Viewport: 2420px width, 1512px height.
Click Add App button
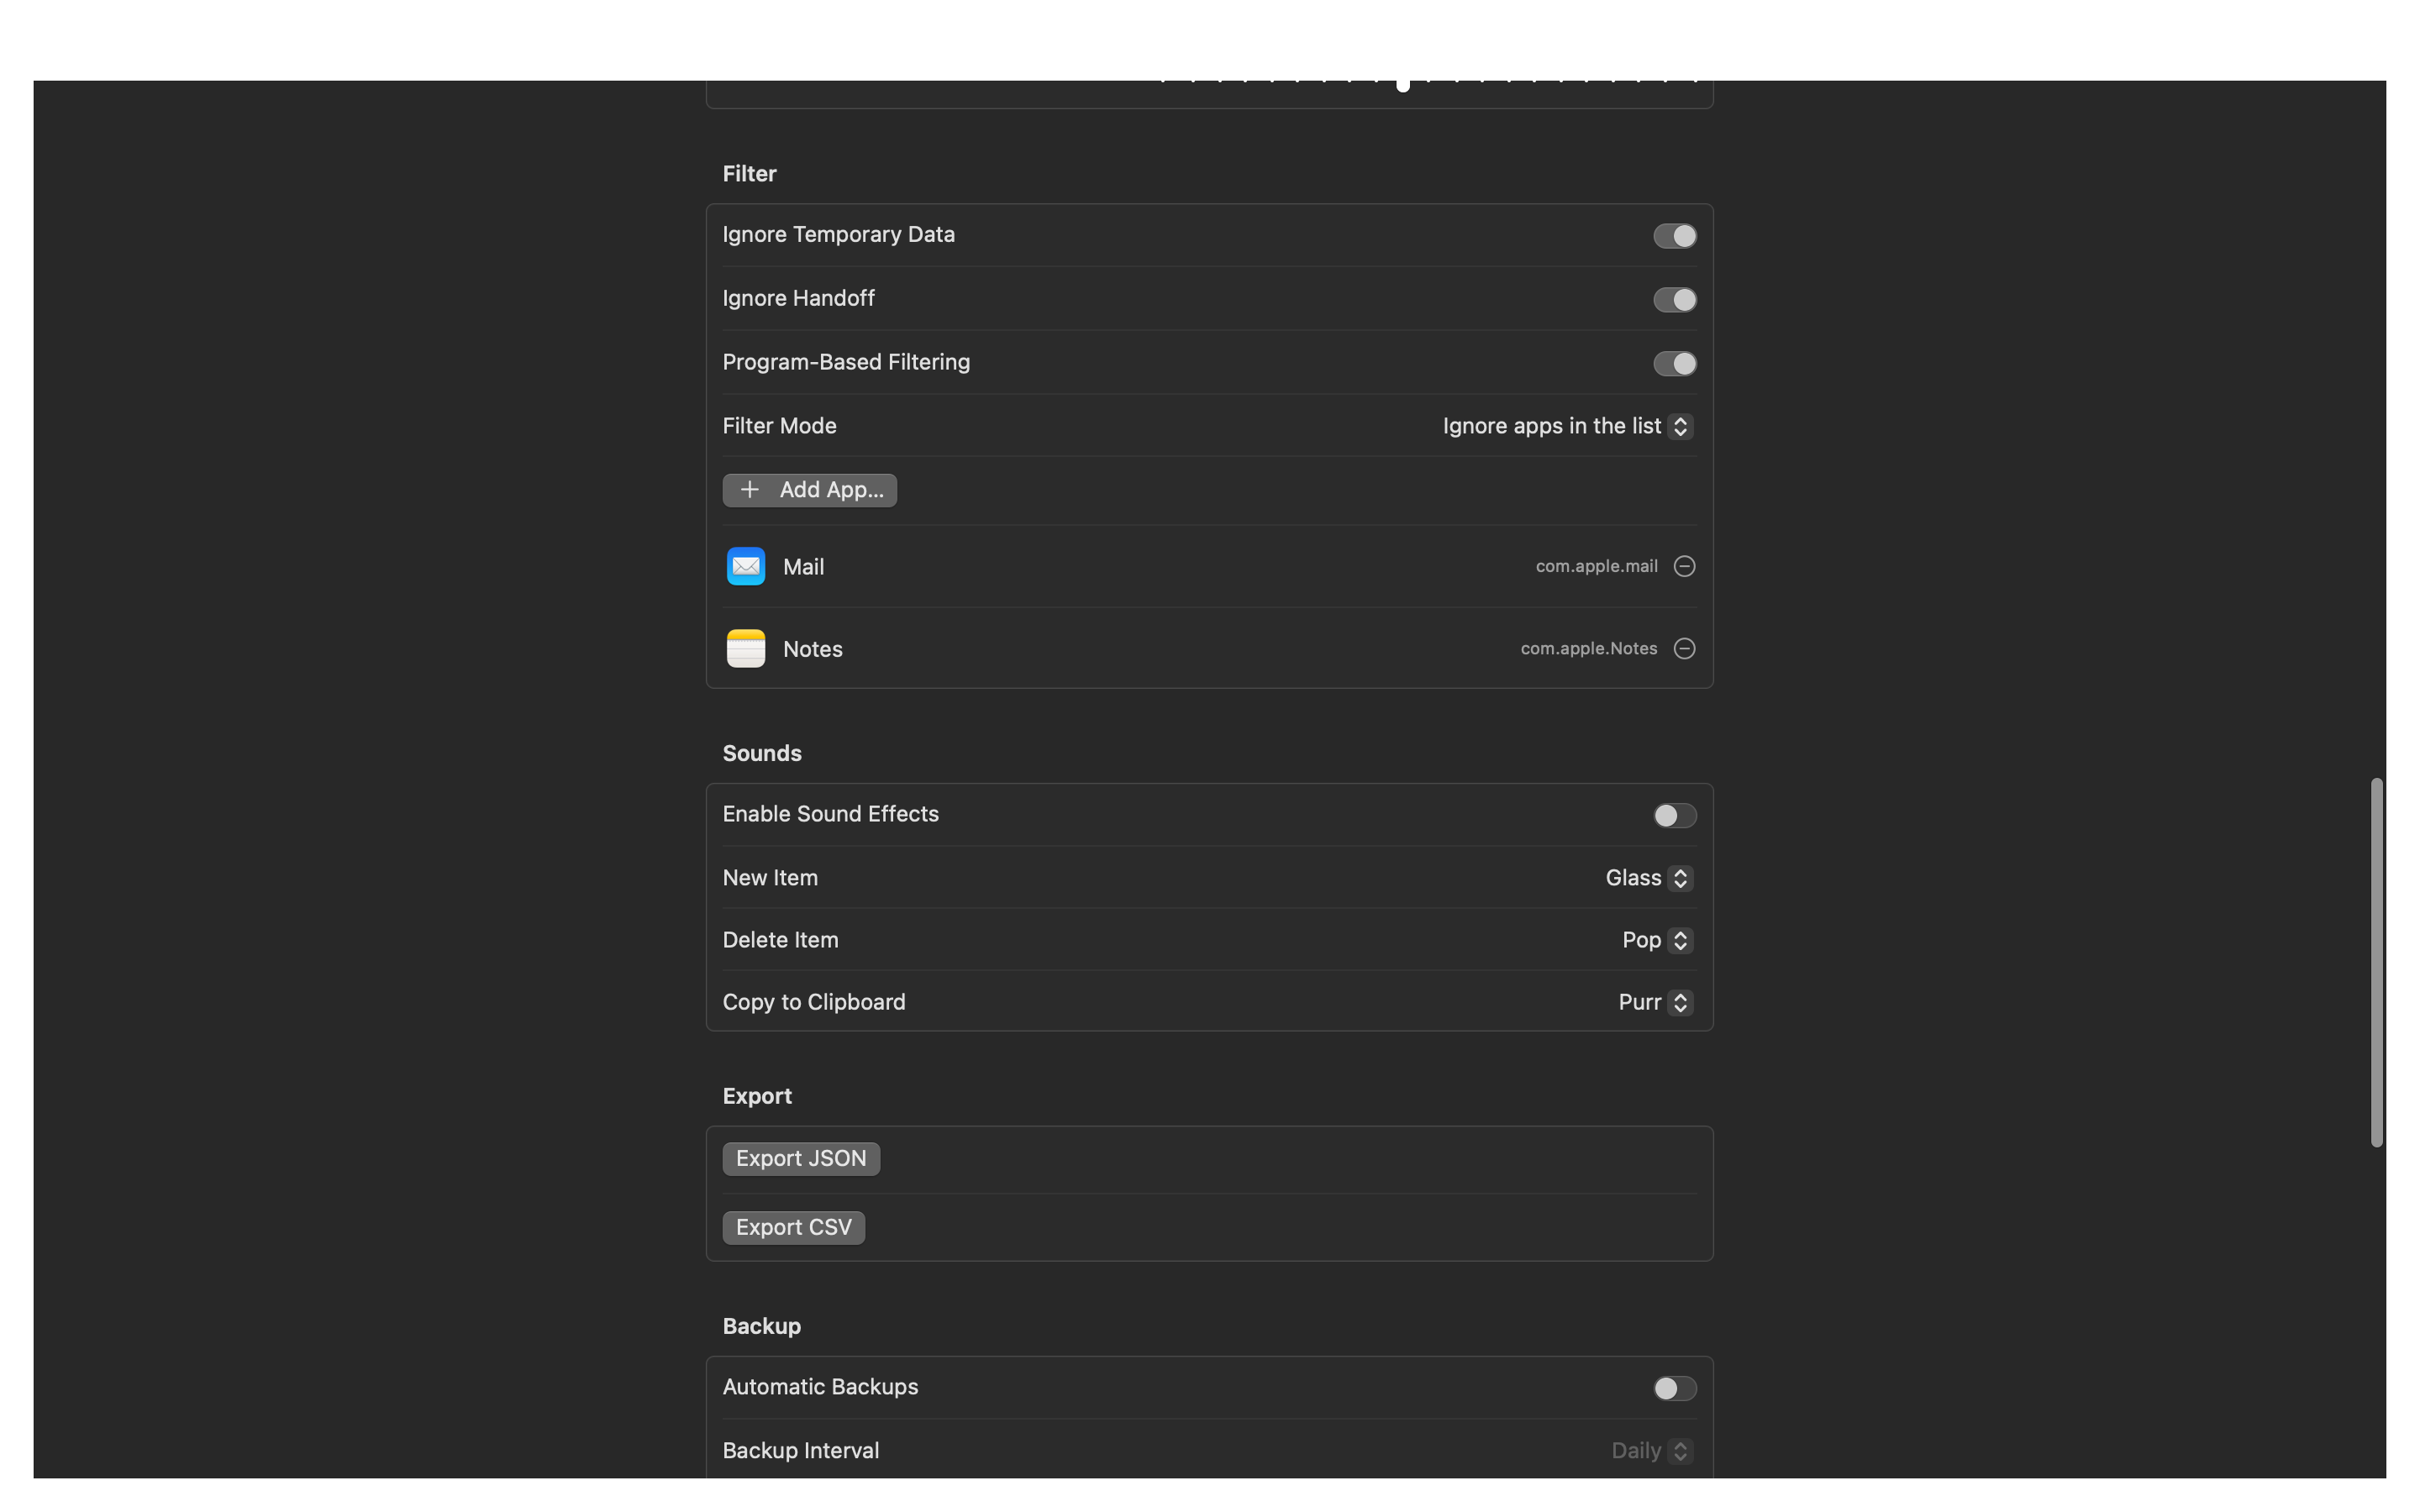coord(809,490)
